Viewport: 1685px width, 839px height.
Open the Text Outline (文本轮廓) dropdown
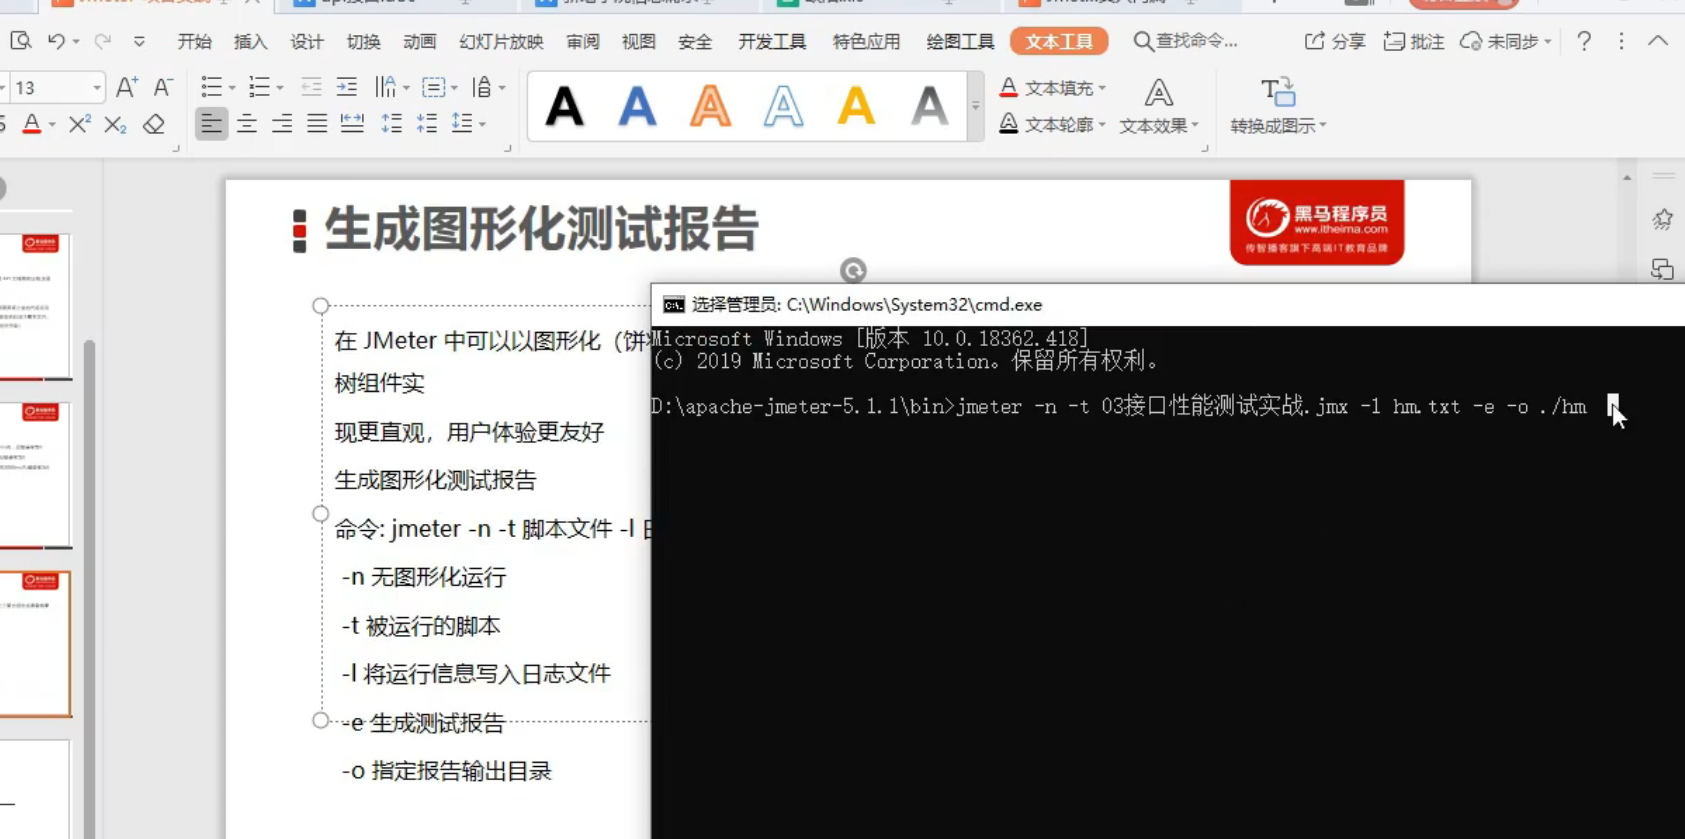click(1053, 125)
